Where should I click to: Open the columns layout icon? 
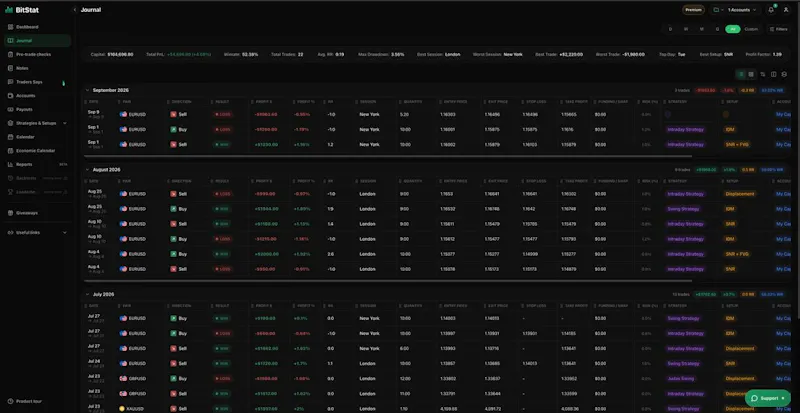(x=773, y=75)
